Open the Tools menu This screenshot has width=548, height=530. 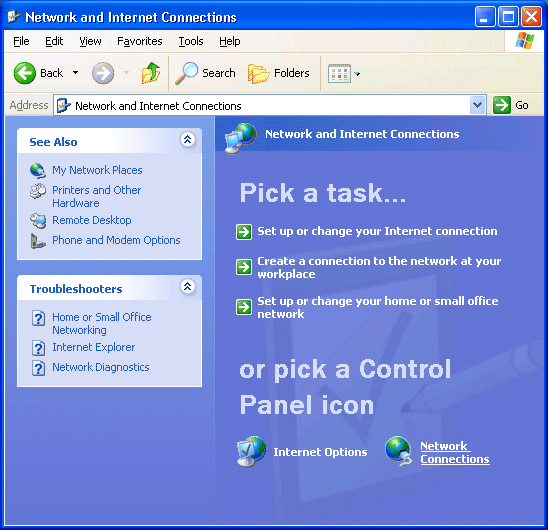click(x=191, y=41)
